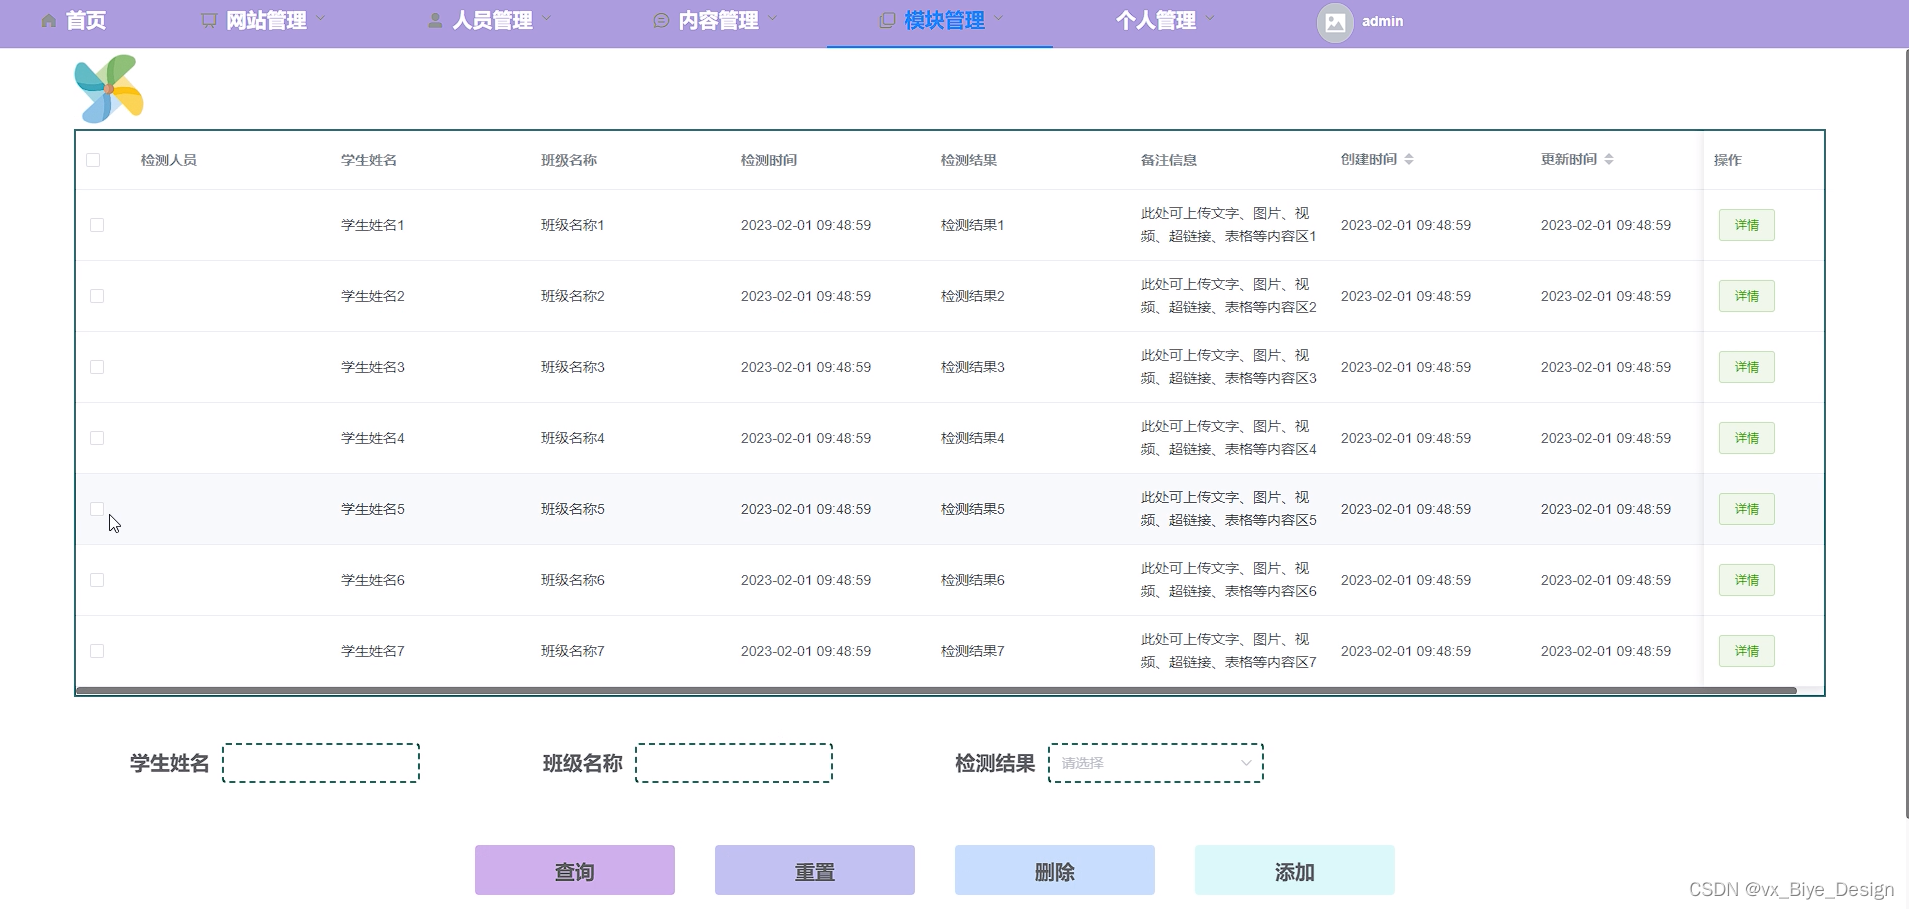
Task: Open 详情 for the 学生姓名3 row
Action: 1747,367
